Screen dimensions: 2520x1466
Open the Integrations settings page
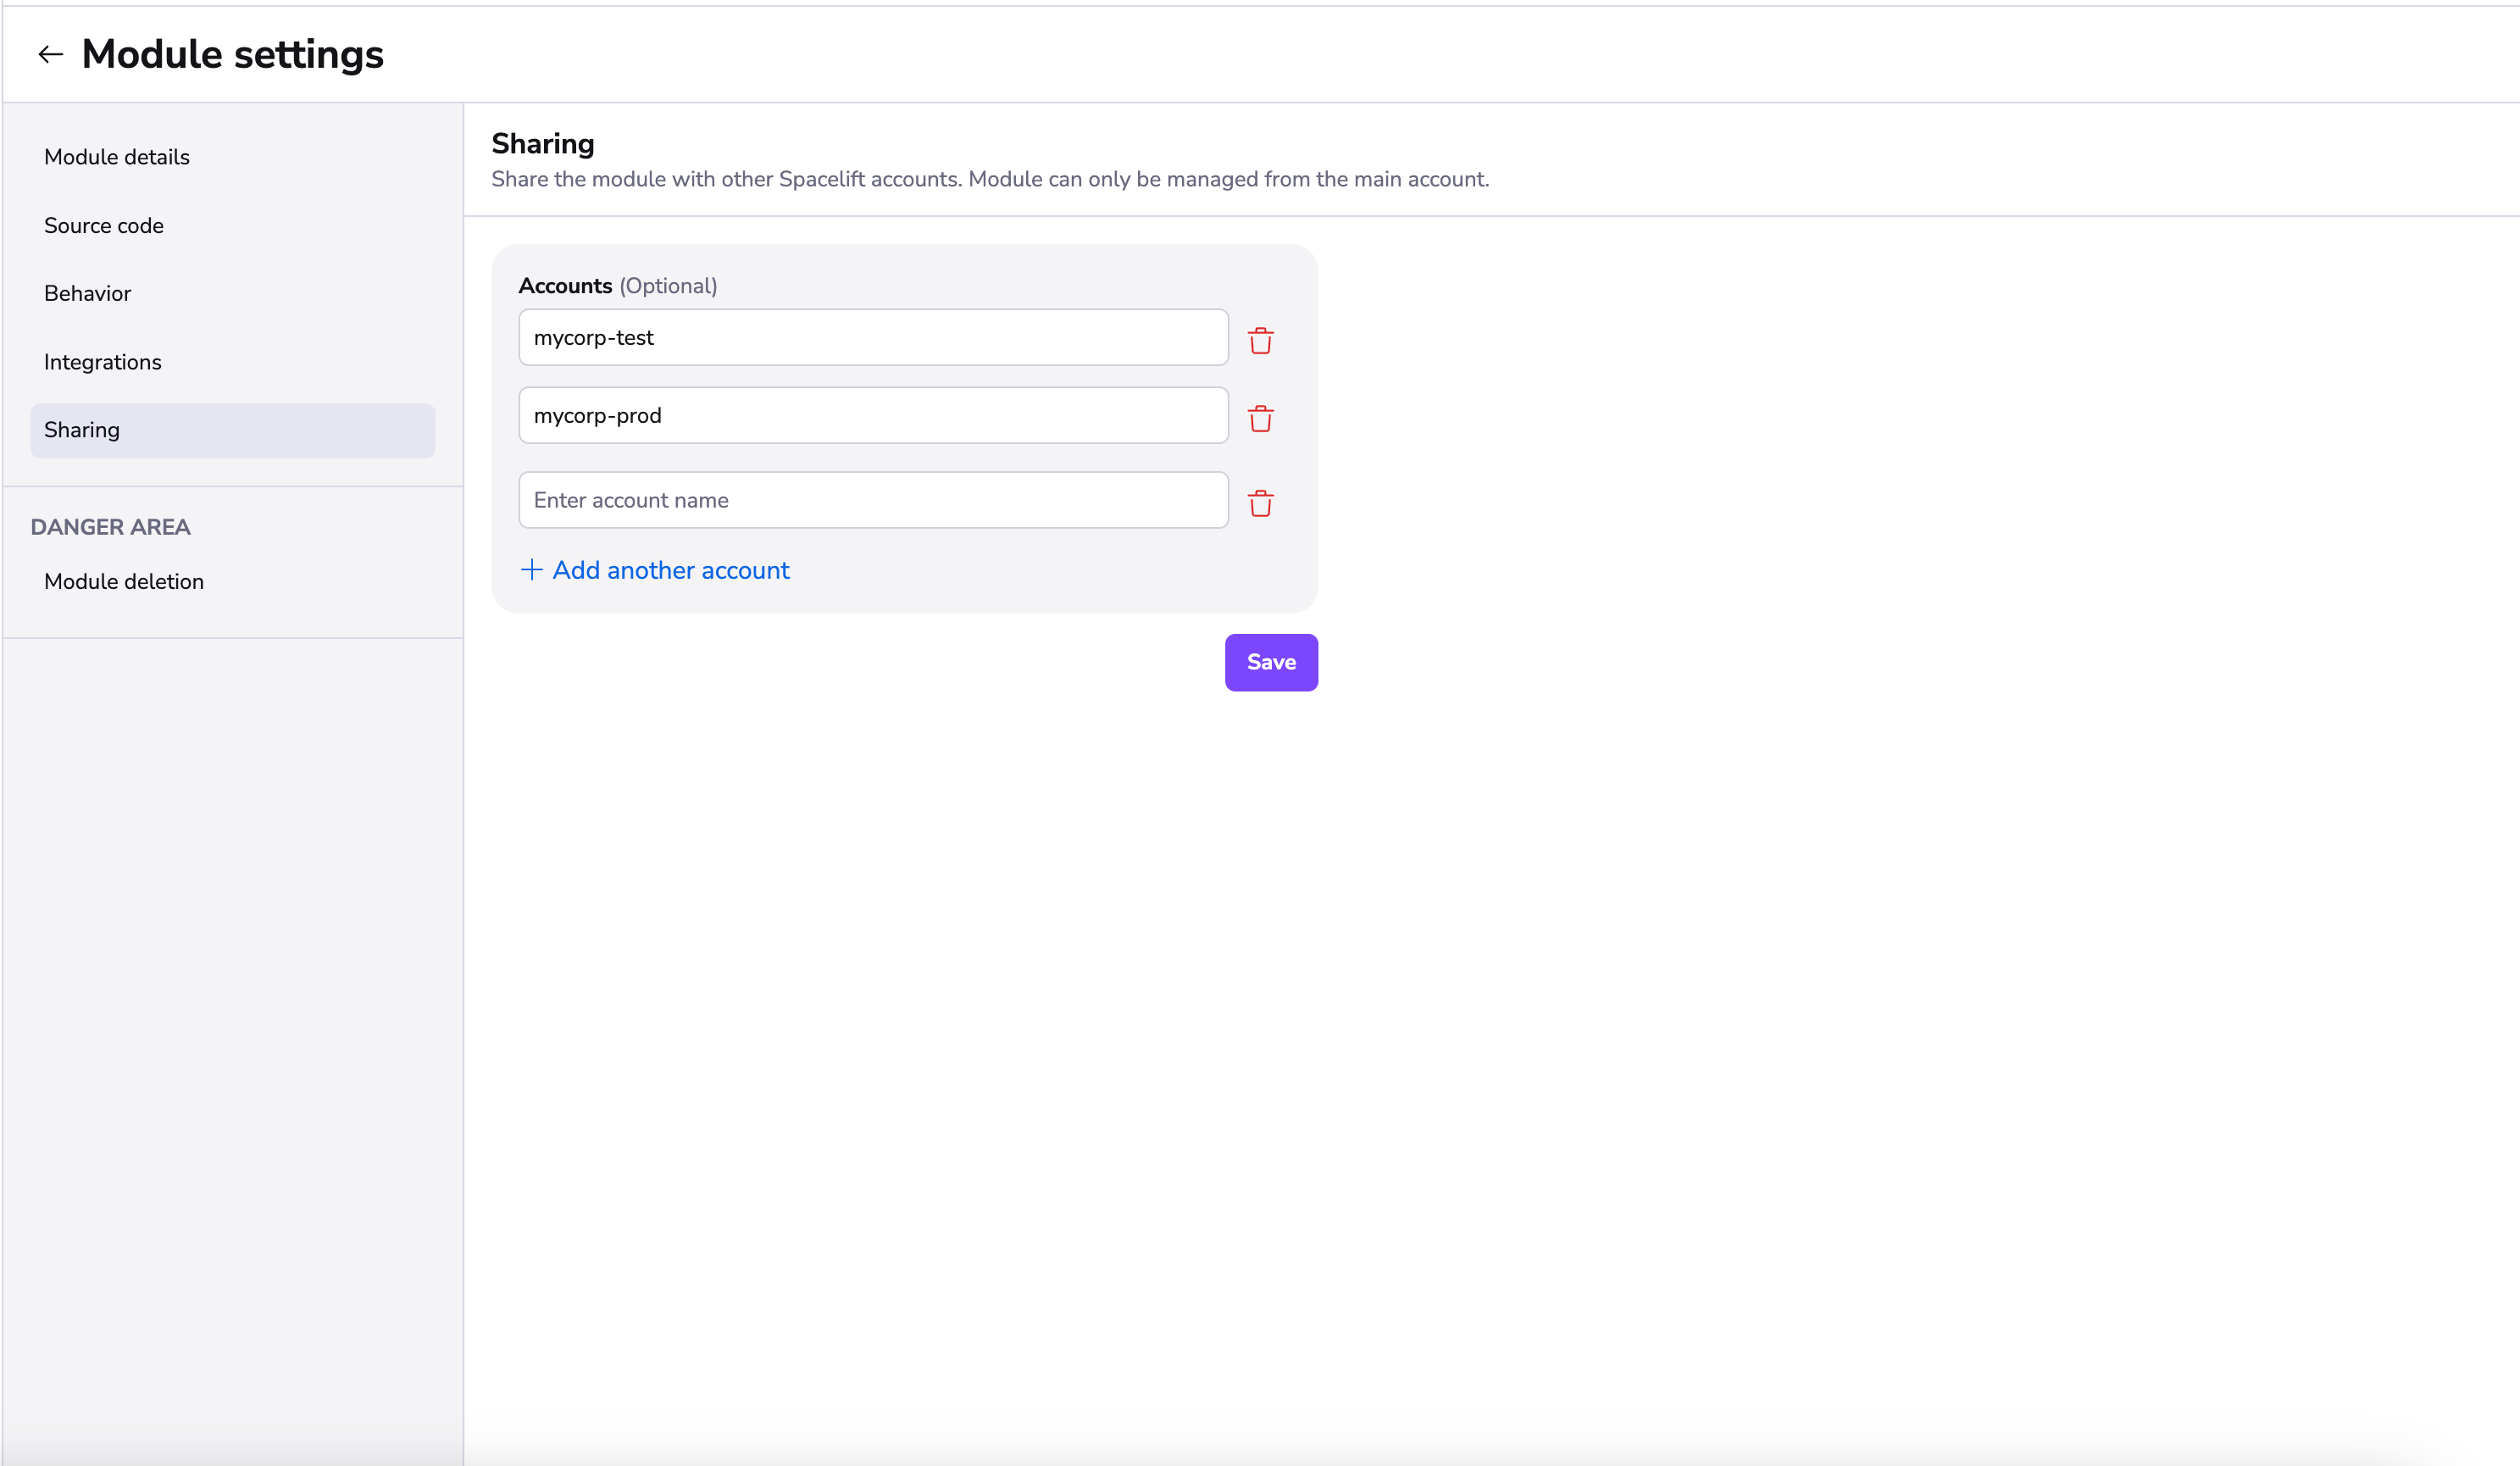click(103, 362)
